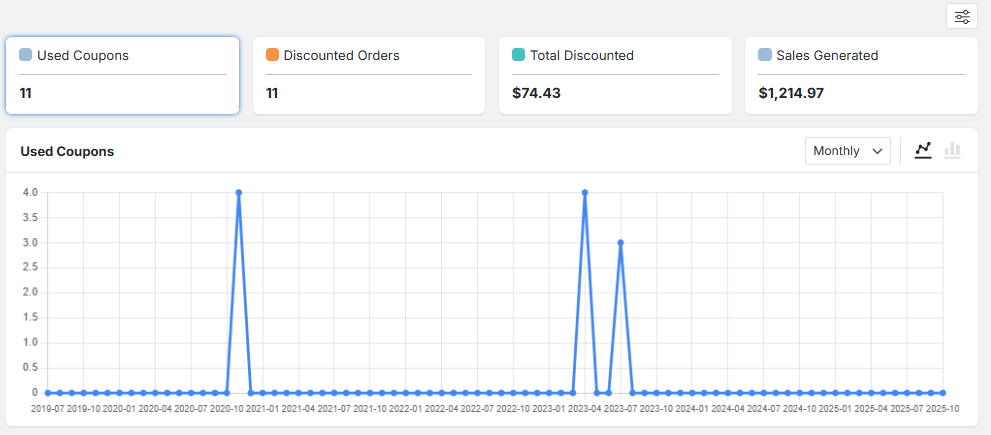
Task: Click the first peak point at 4.0
Action: pos(239,192)
